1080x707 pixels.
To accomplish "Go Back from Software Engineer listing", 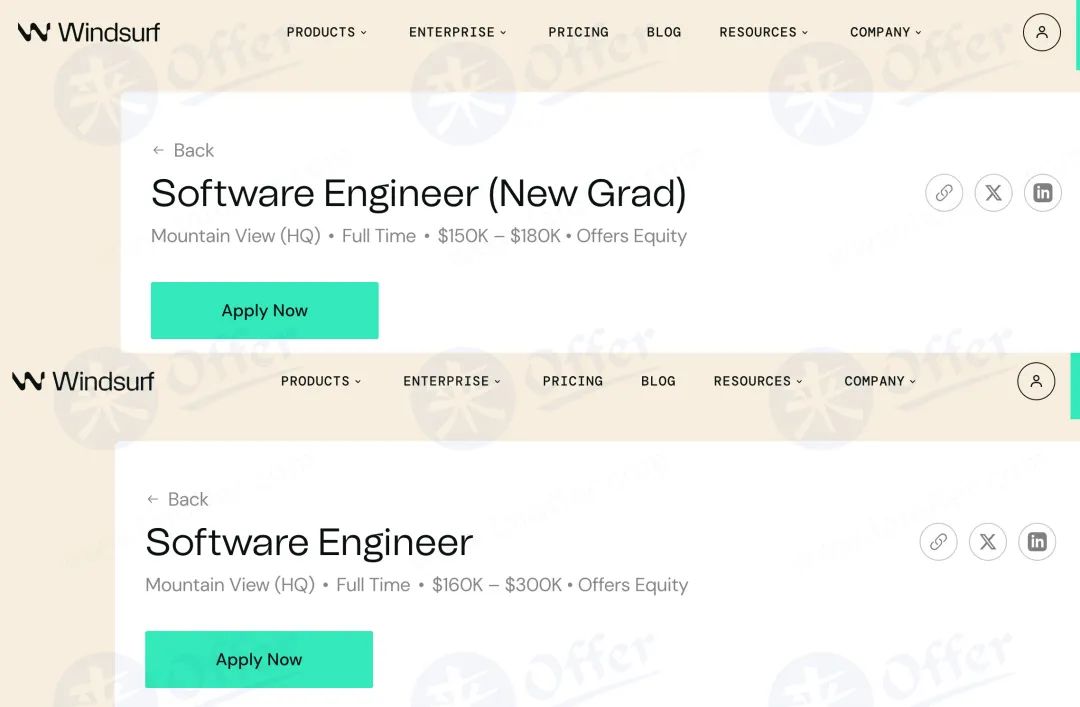I will click(178, 499).
